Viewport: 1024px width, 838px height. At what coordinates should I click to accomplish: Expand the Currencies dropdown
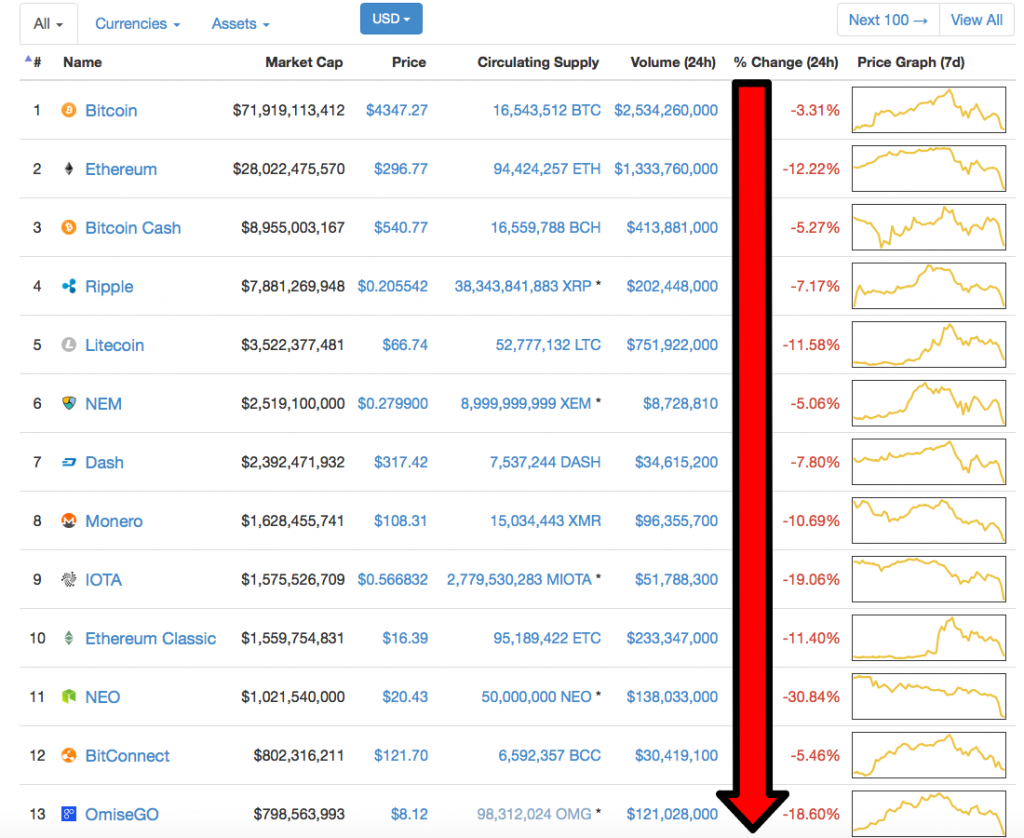(137, 24)
